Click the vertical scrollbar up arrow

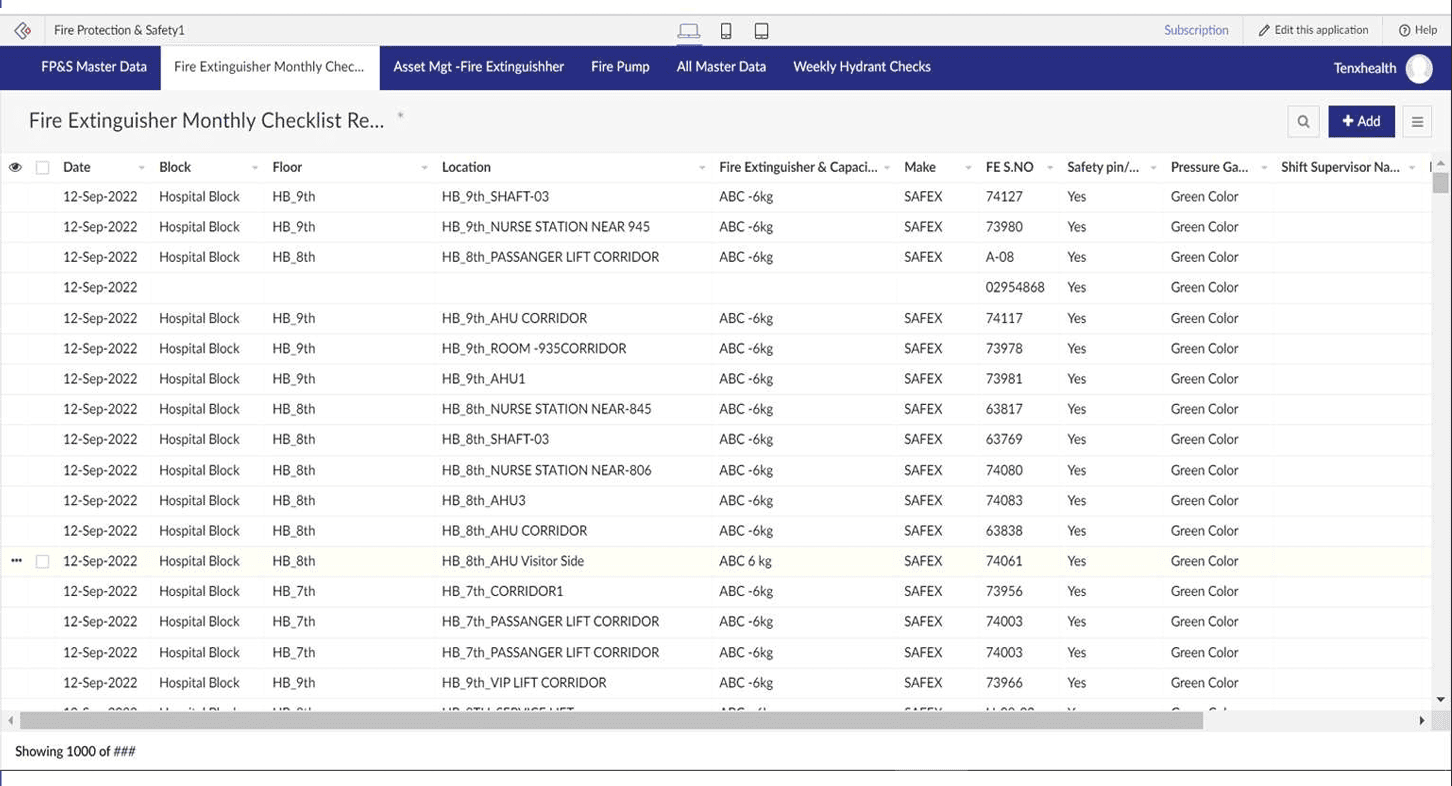1440,163
